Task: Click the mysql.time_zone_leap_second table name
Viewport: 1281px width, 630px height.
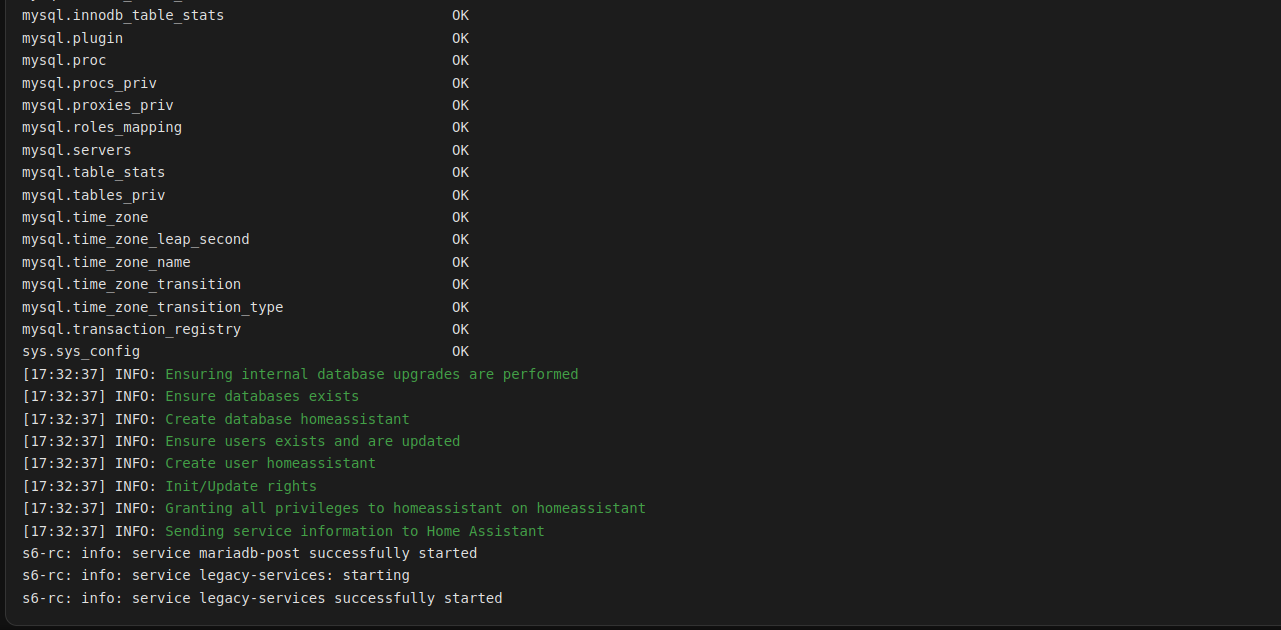Action: pyautogui.click(x=136, y=239)
